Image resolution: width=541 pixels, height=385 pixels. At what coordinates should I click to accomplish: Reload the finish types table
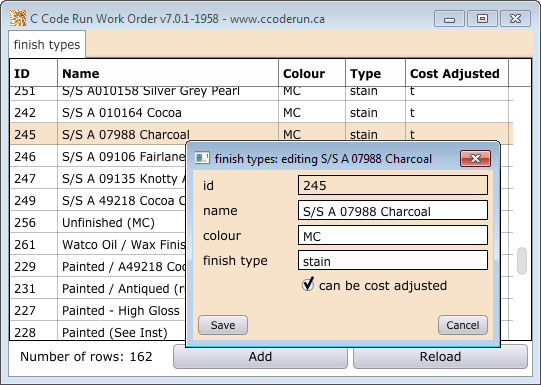click(440, 357)
